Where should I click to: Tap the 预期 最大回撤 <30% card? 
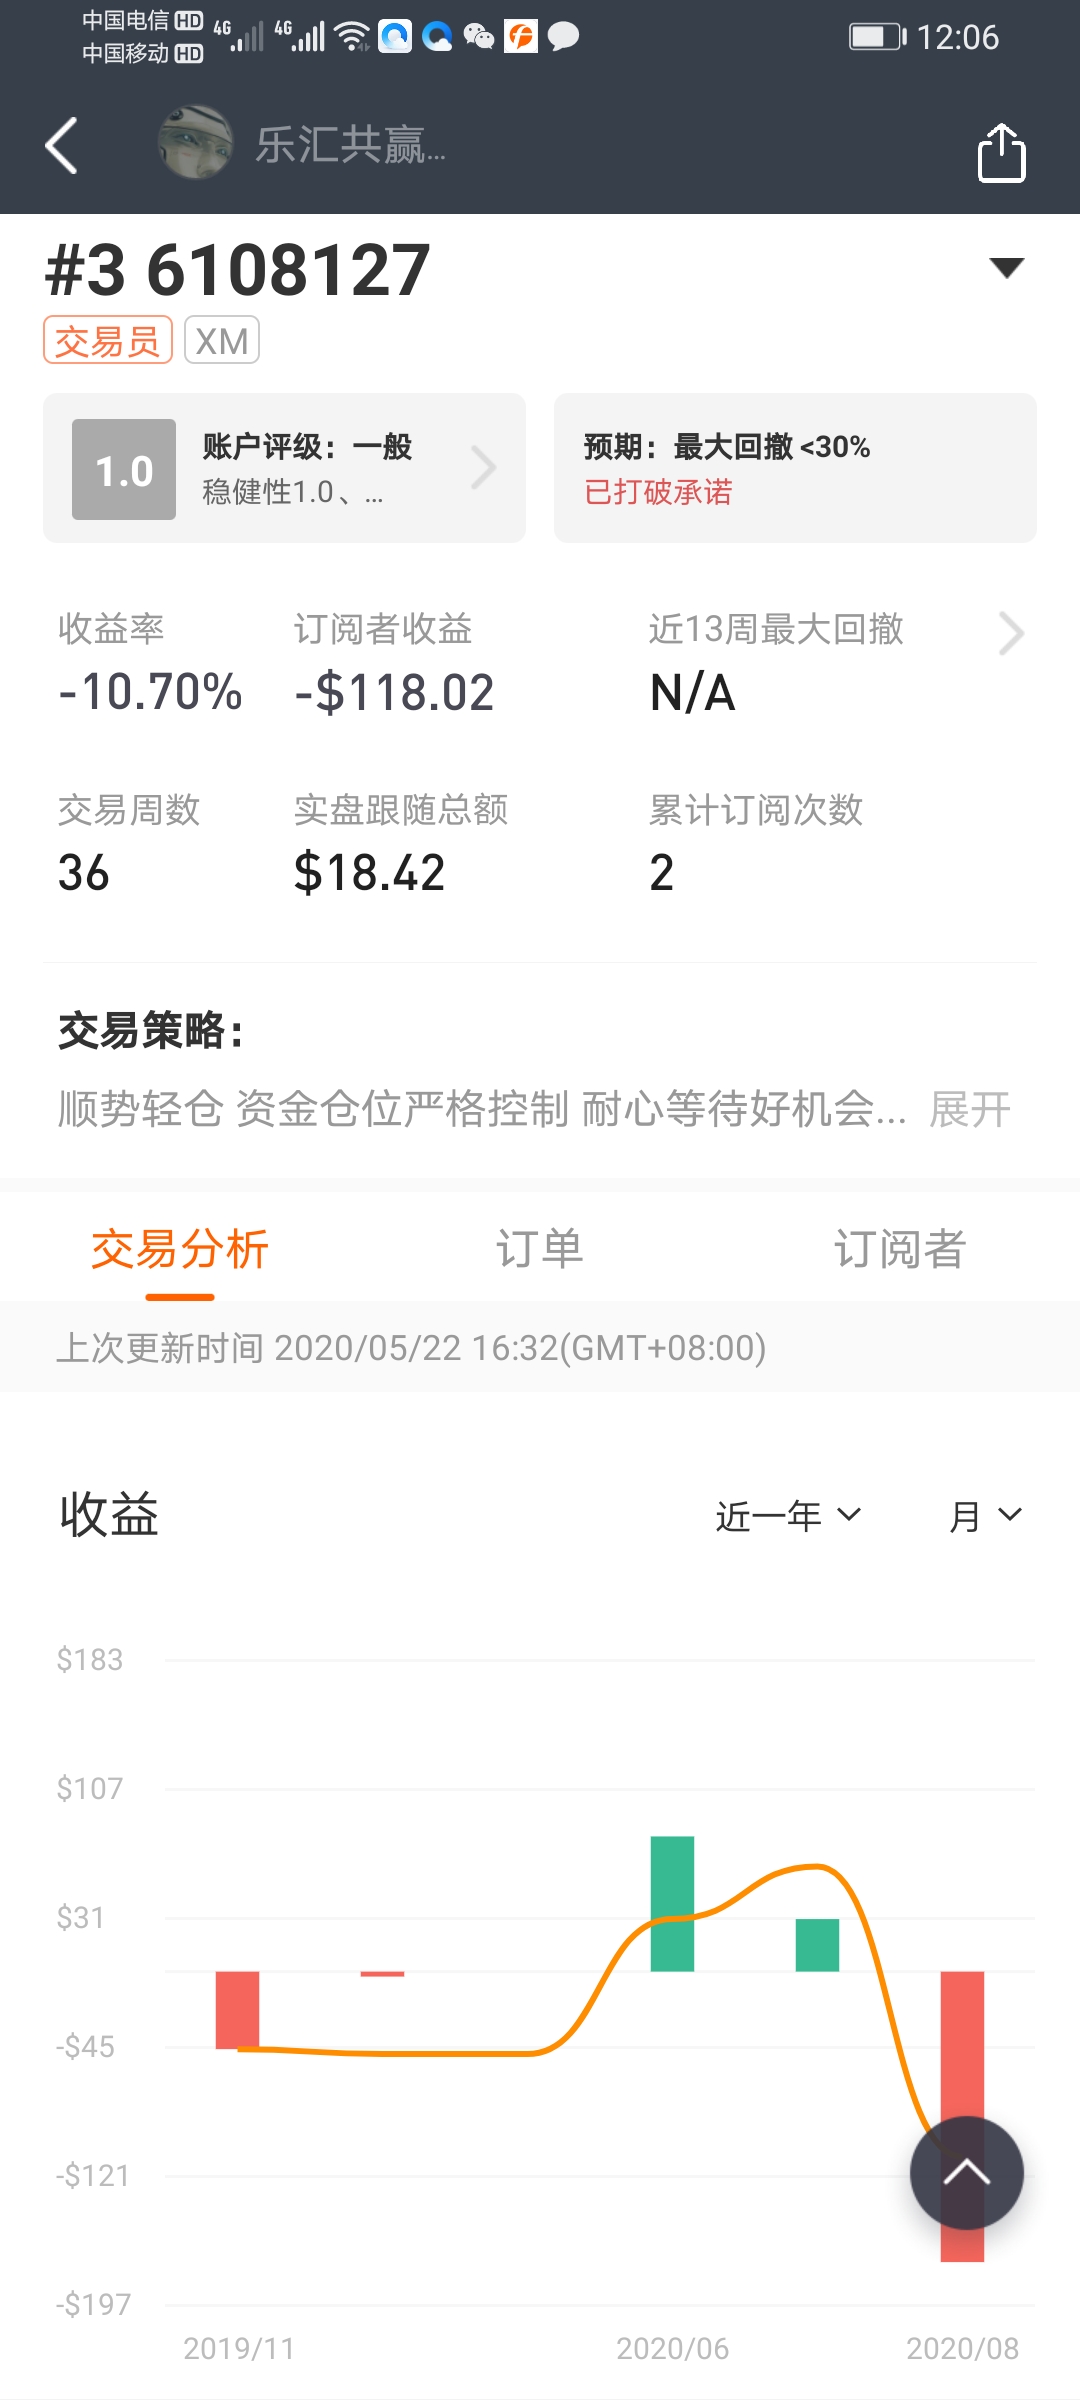point(795,468)
